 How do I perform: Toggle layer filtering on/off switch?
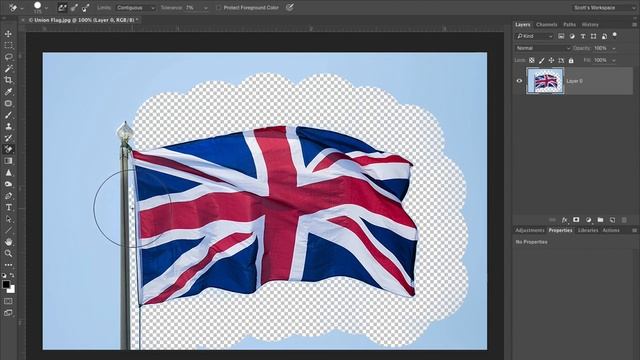pos(615,35)
